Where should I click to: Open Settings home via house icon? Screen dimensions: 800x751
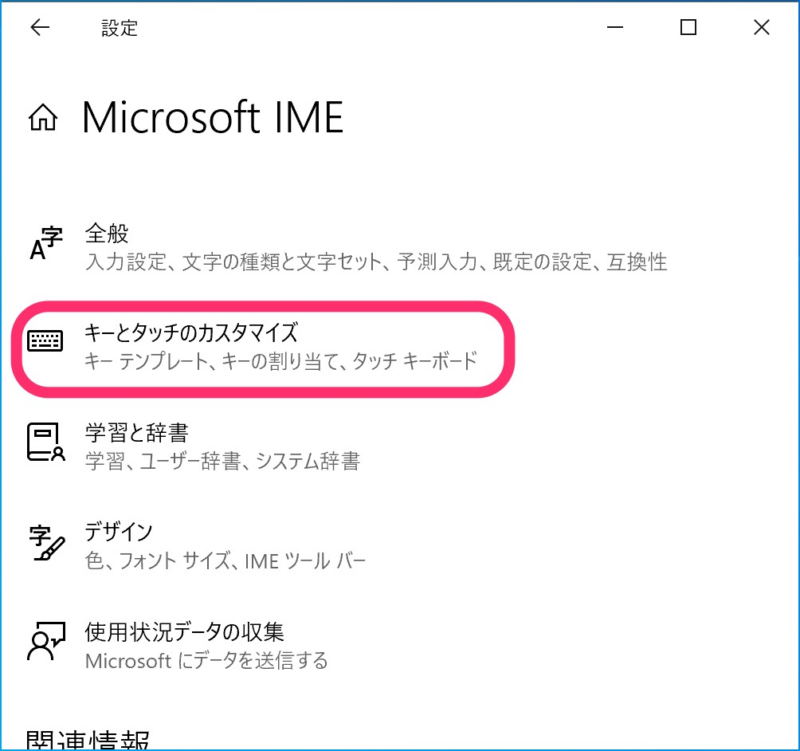tap(43, 117)
